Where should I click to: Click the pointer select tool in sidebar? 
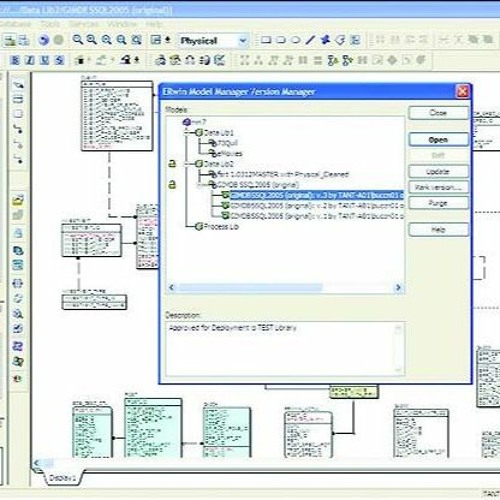[18, 85]
